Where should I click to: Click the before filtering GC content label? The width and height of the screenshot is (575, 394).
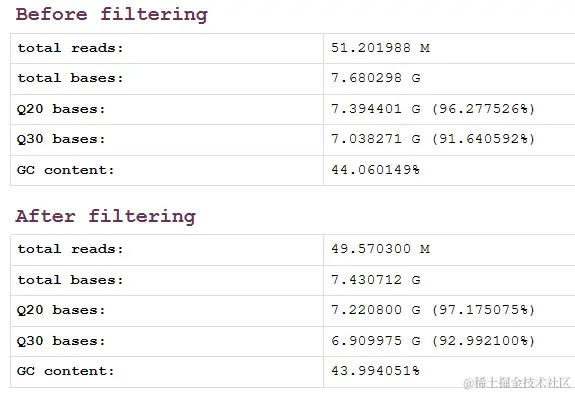tap(66, 170)
